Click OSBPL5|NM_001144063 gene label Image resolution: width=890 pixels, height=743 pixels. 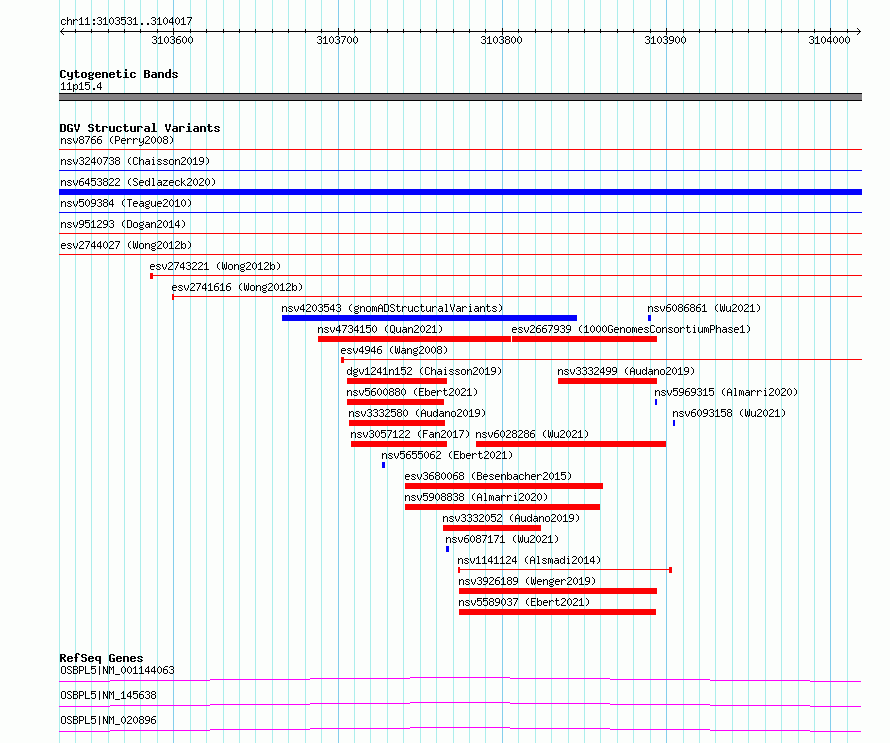pyautogui.click(x=117, y=670)
